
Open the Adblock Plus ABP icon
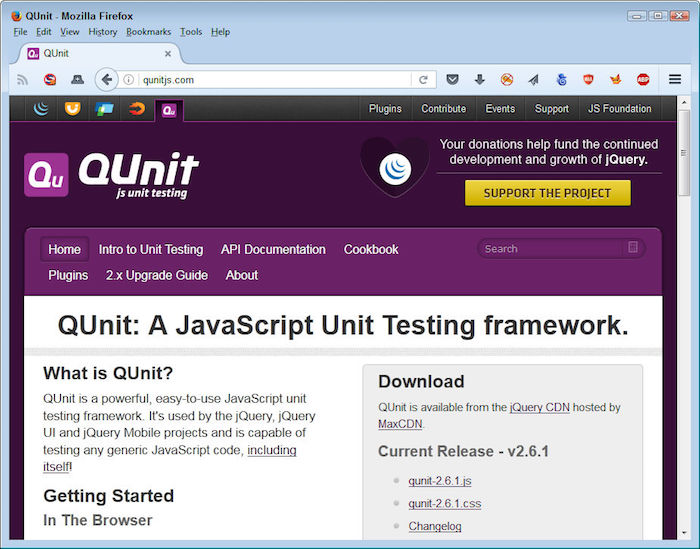(x=643, y=80)
